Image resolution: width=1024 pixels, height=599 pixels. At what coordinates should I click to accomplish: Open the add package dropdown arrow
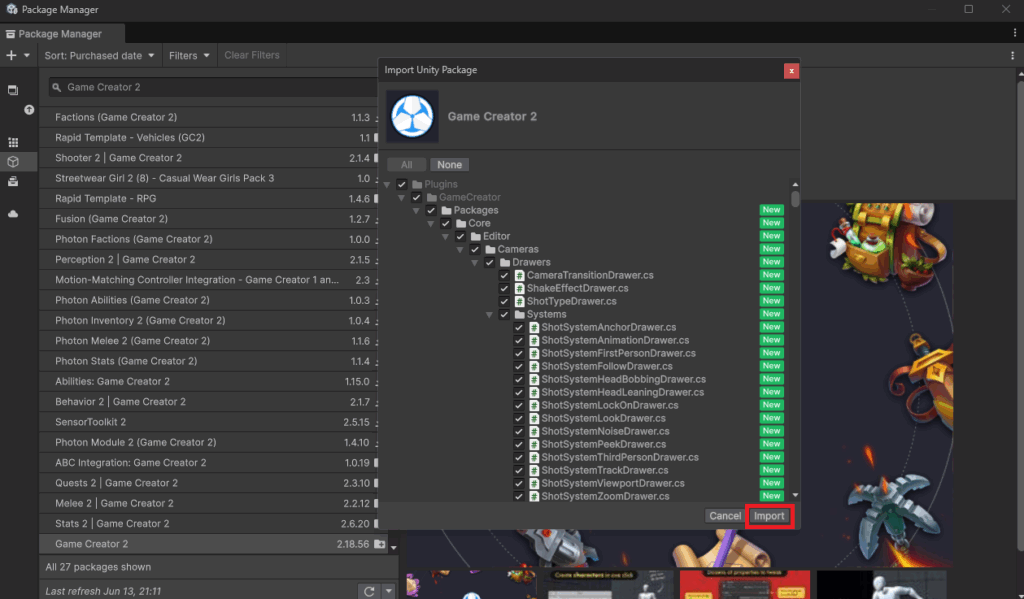[x=27, y=56]
